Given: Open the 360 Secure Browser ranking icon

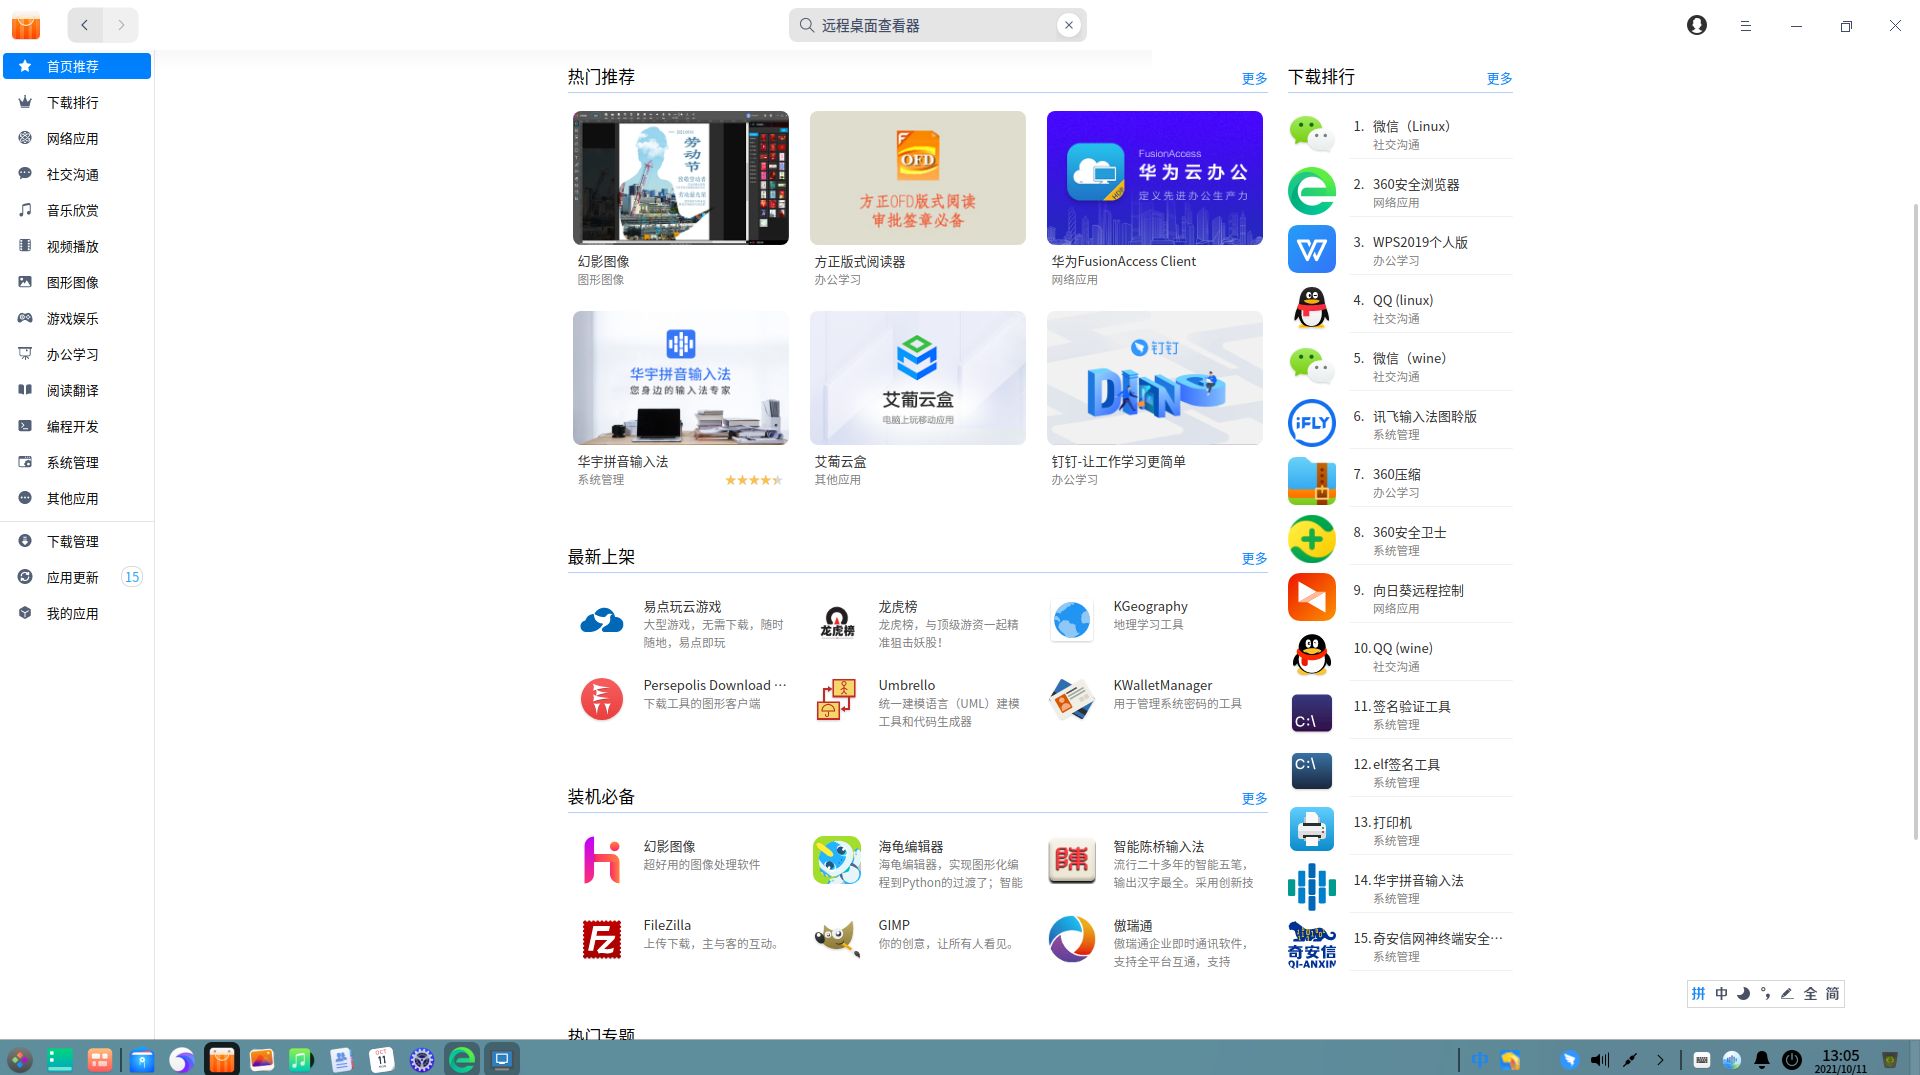Looking at the screenshot, I should [x=1311, y=191].
